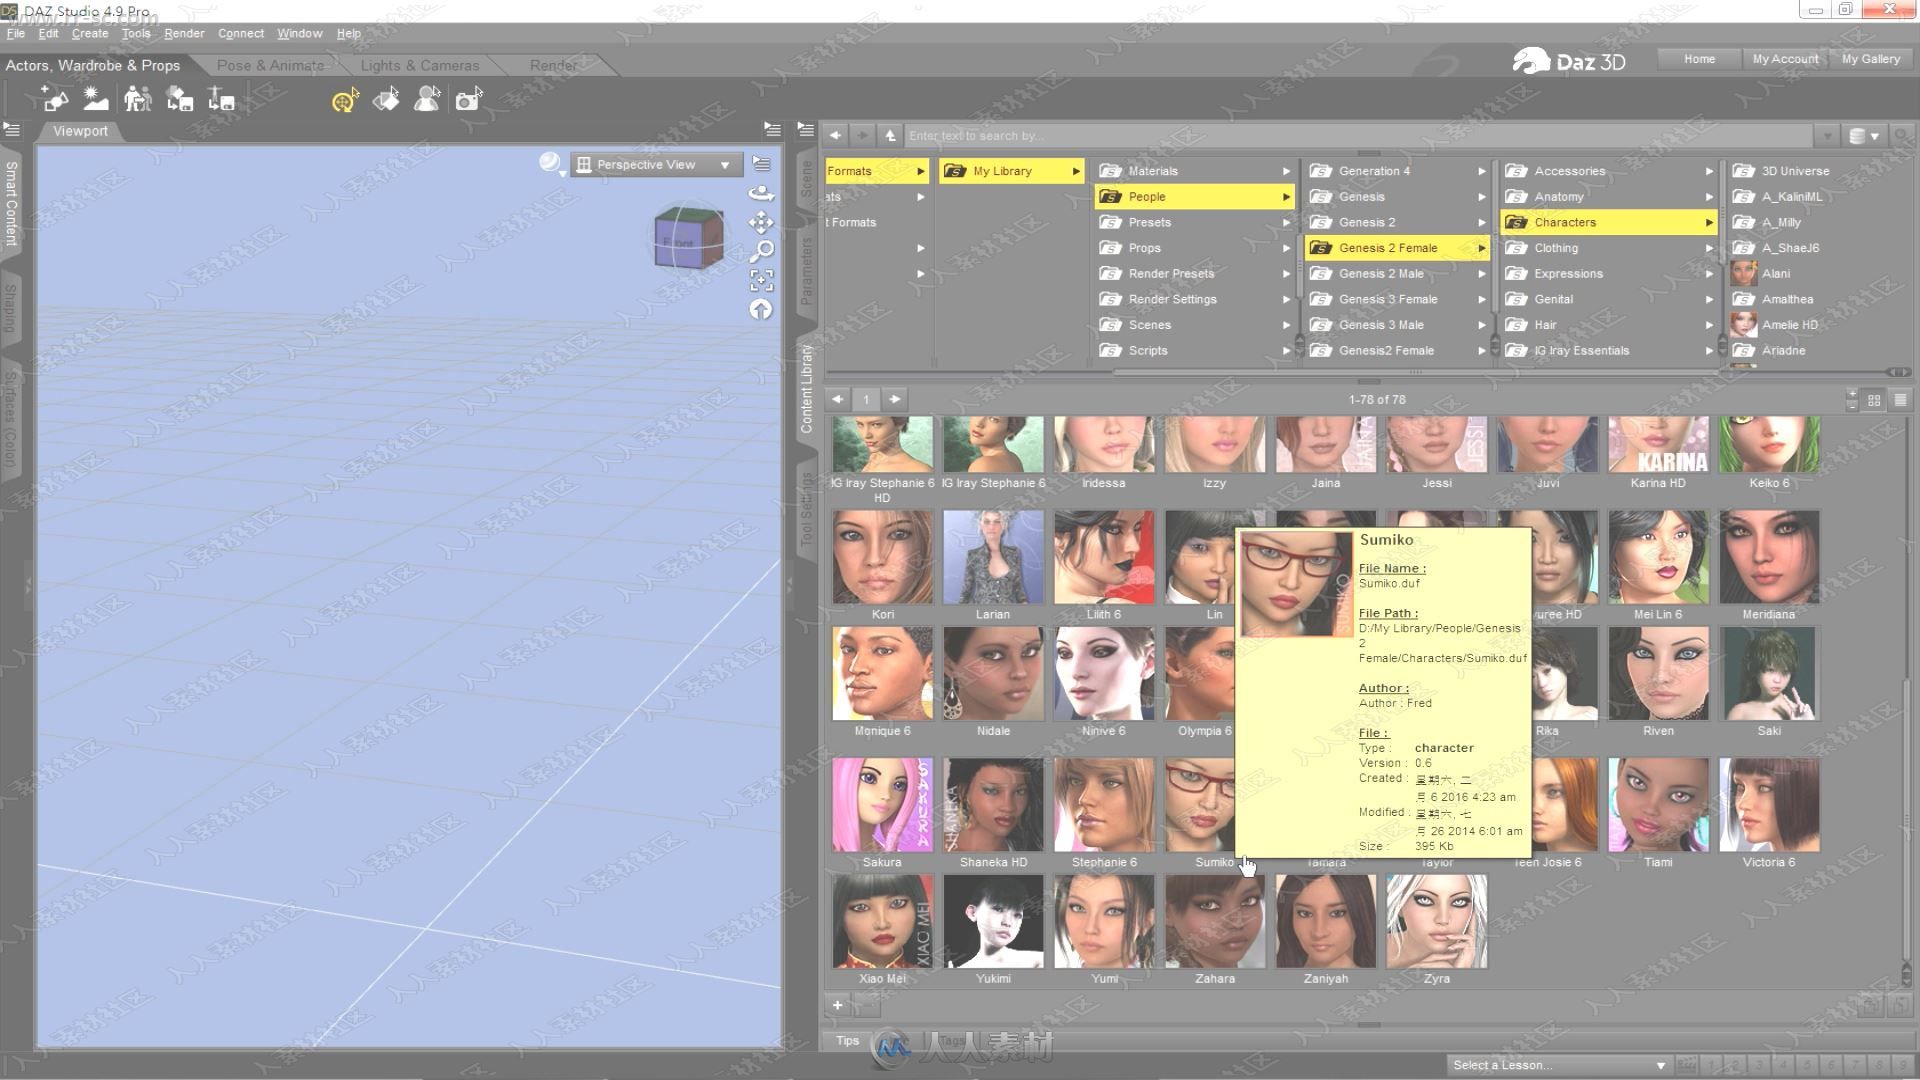The height and width of the screenshot is (1080, 1920).
Task: Open the environment landscape toolbar icon
Action: point(96,99)
